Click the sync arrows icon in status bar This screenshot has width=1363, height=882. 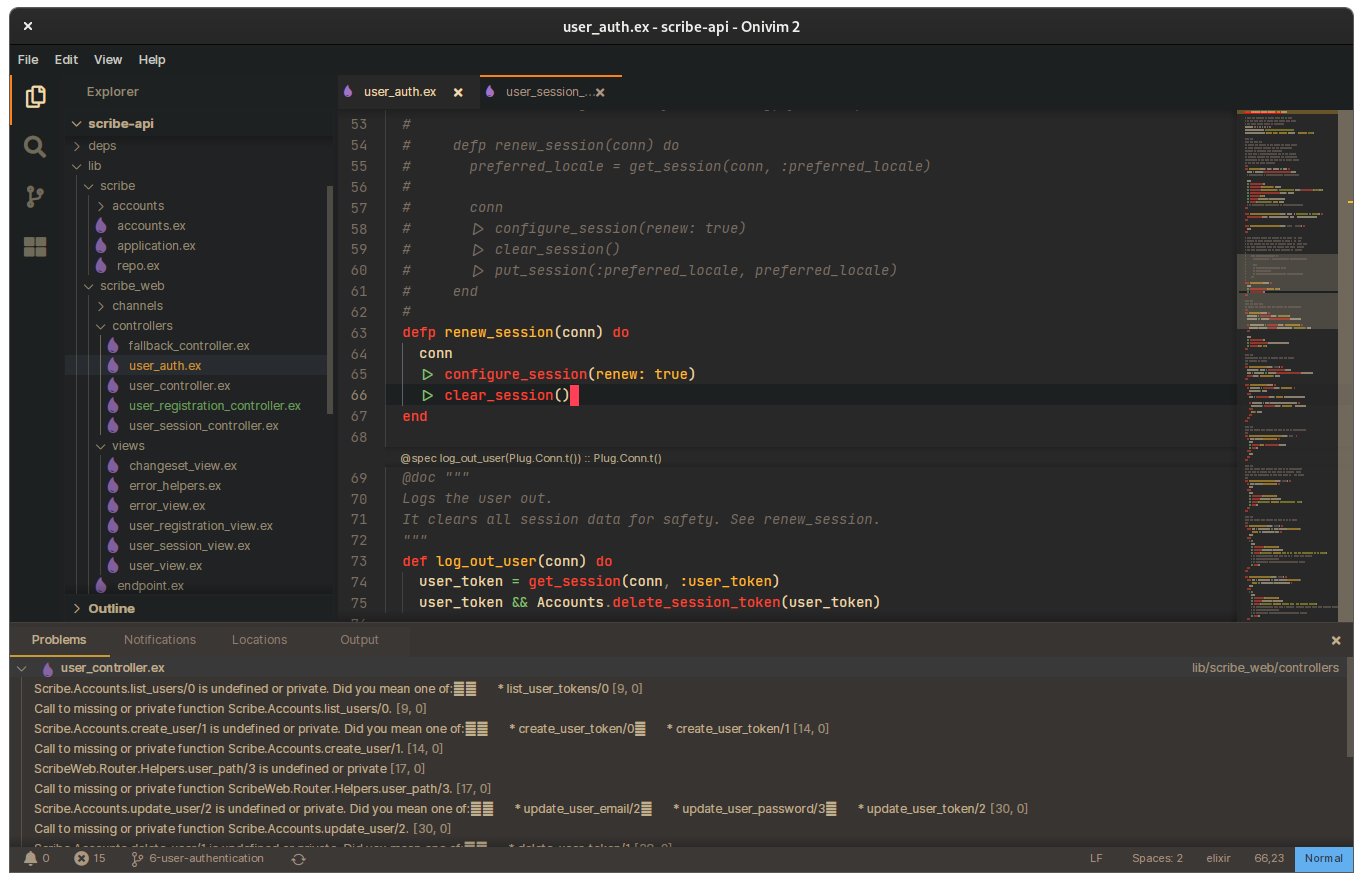(x=298, y=858)
